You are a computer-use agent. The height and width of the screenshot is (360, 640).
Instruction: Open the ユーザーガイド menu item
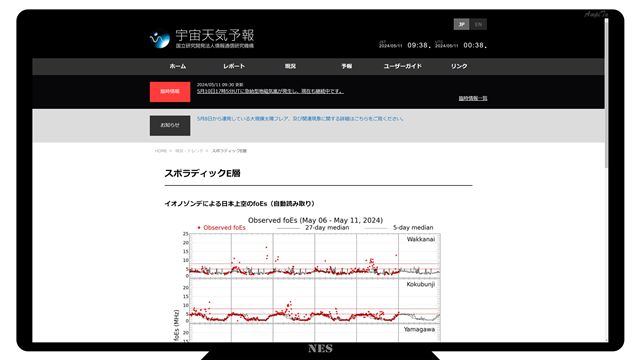point(402,66)
